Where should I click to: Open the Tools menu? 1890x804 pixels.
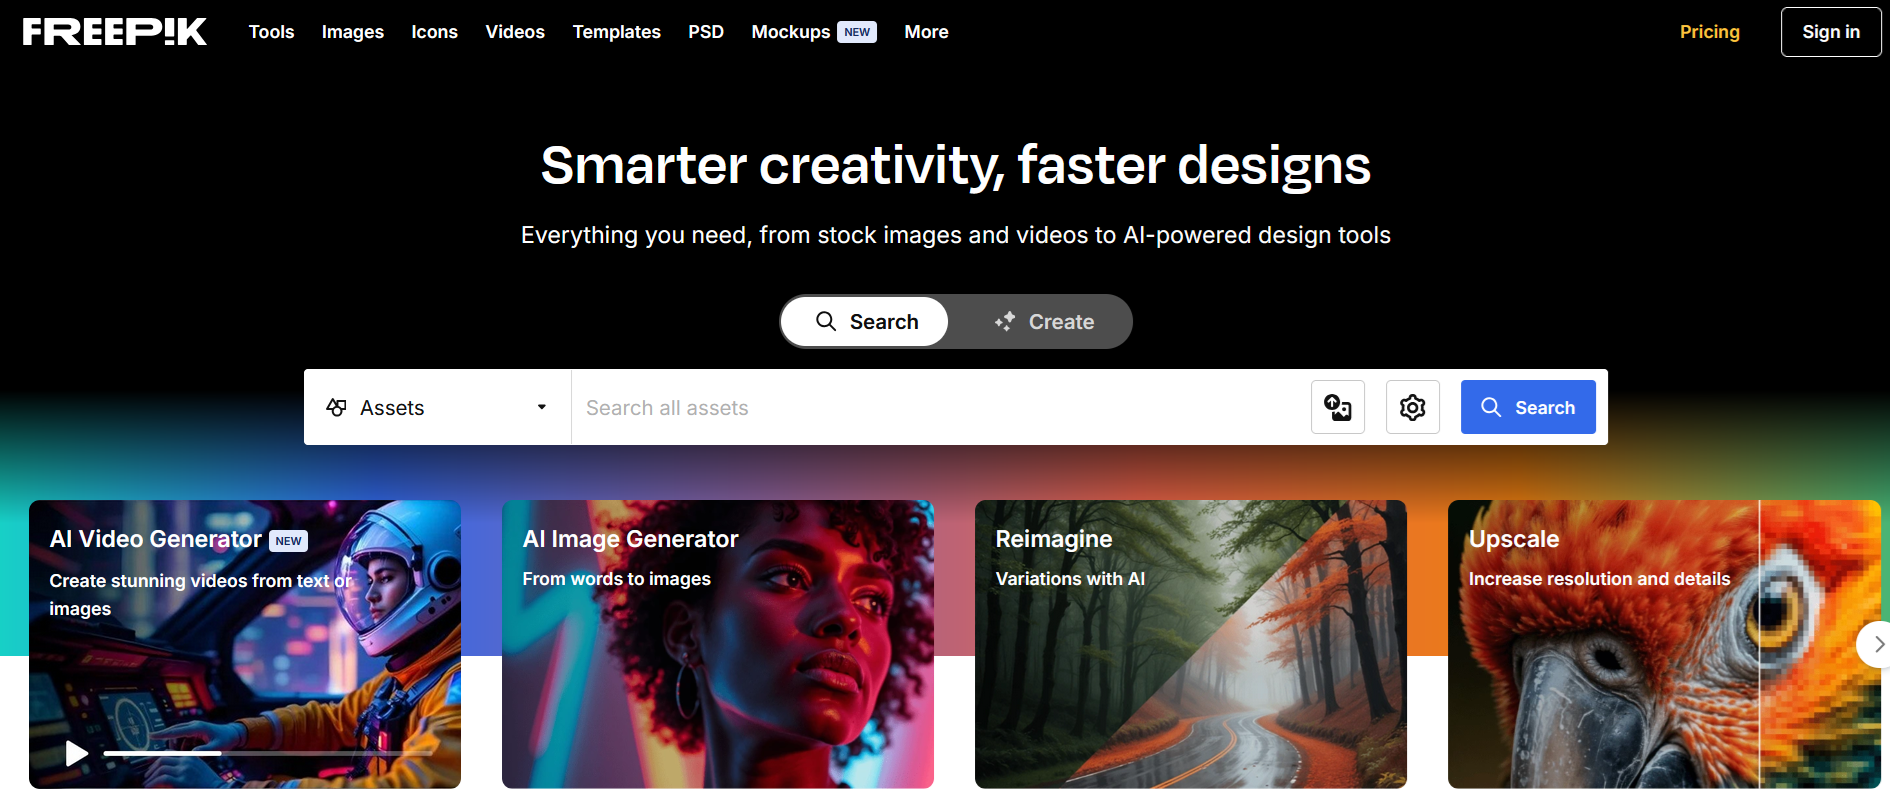(x=271, y=32)
